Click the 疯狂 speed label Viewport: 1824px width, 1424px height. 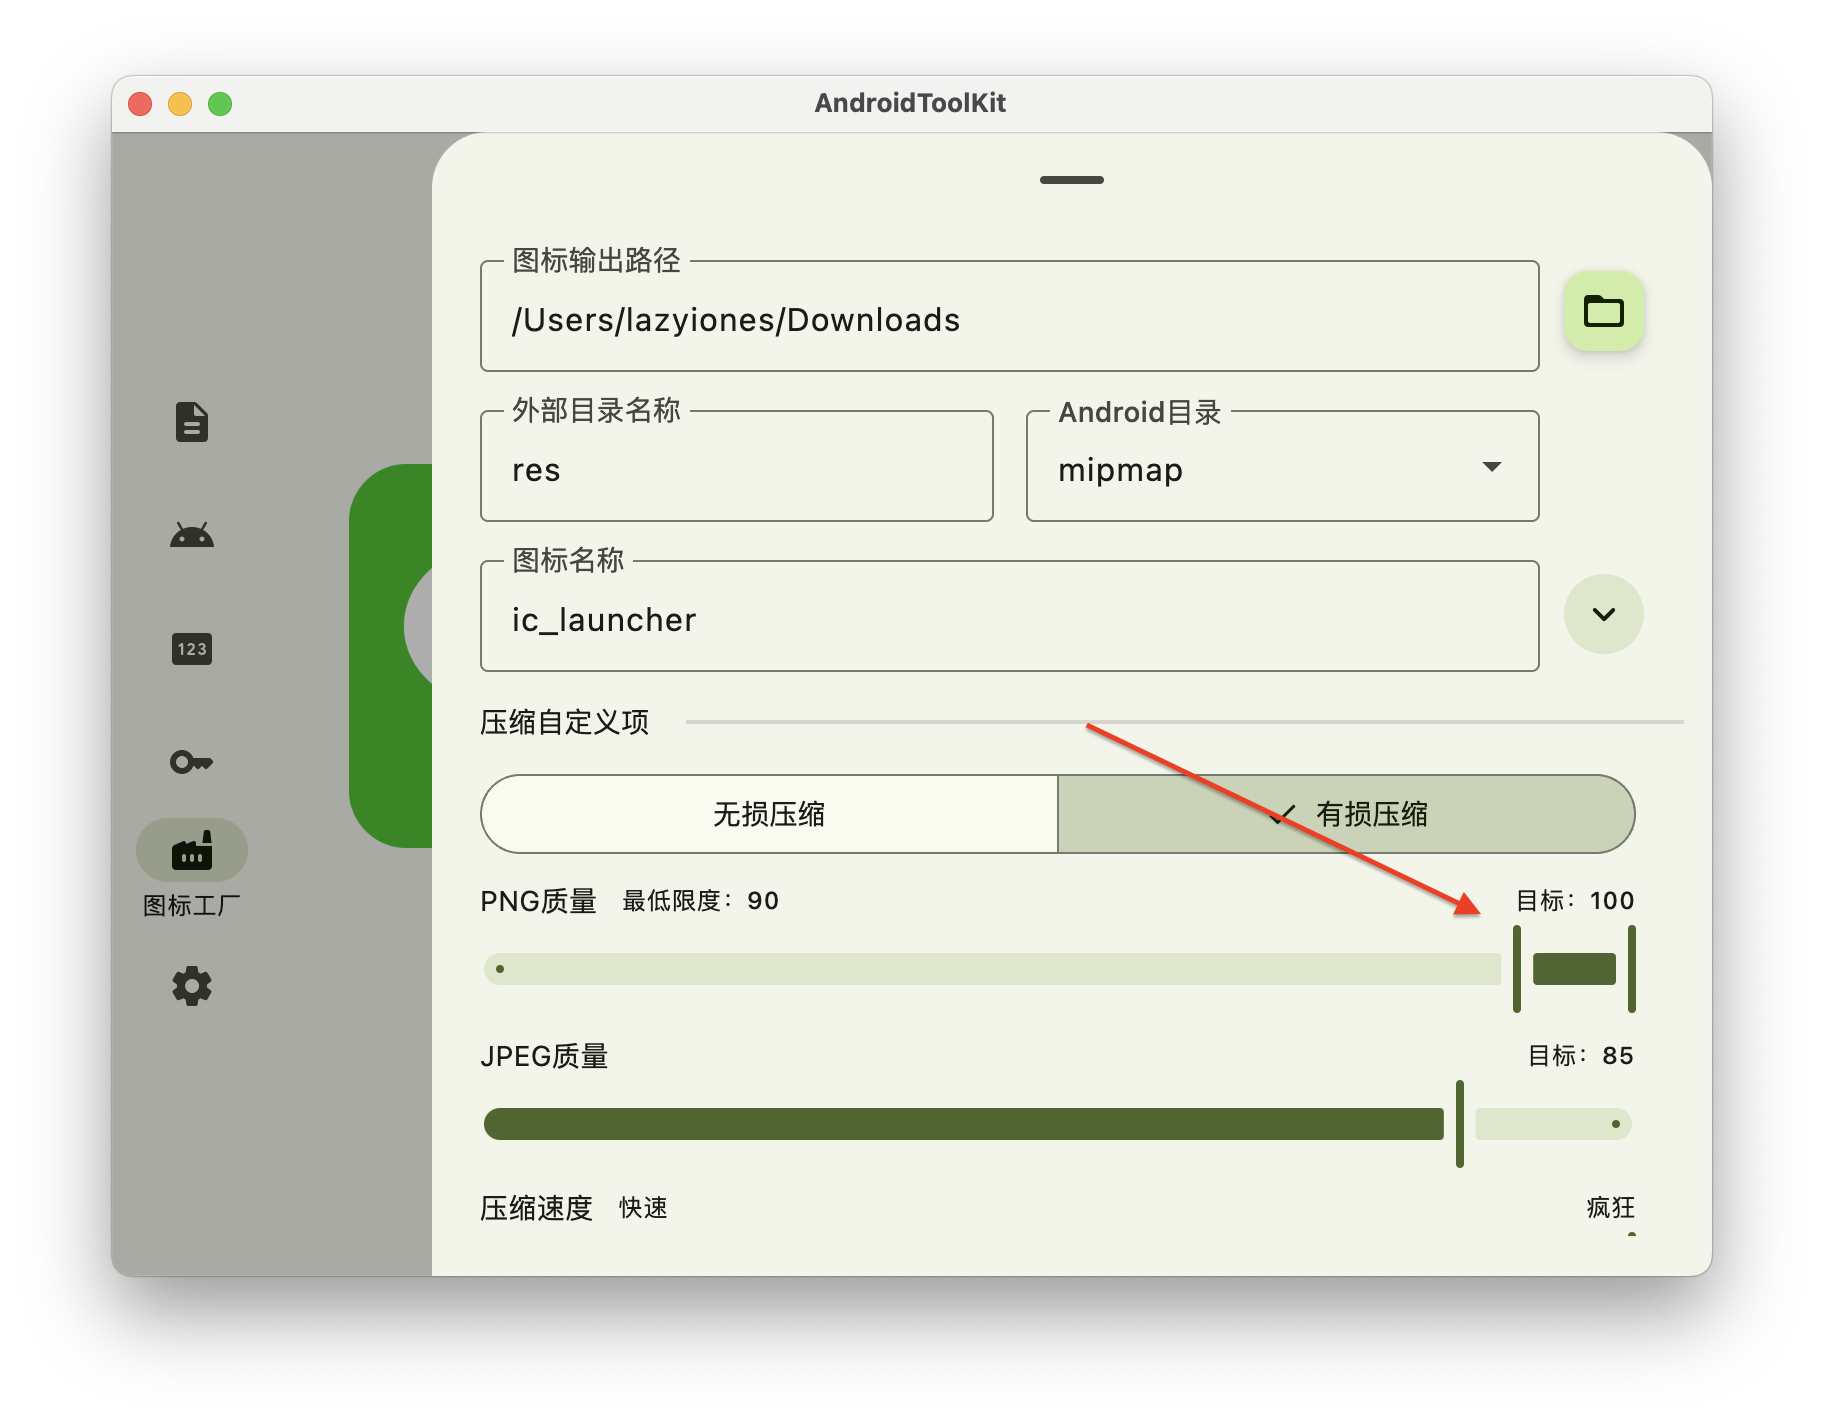pos(1611,1208)
